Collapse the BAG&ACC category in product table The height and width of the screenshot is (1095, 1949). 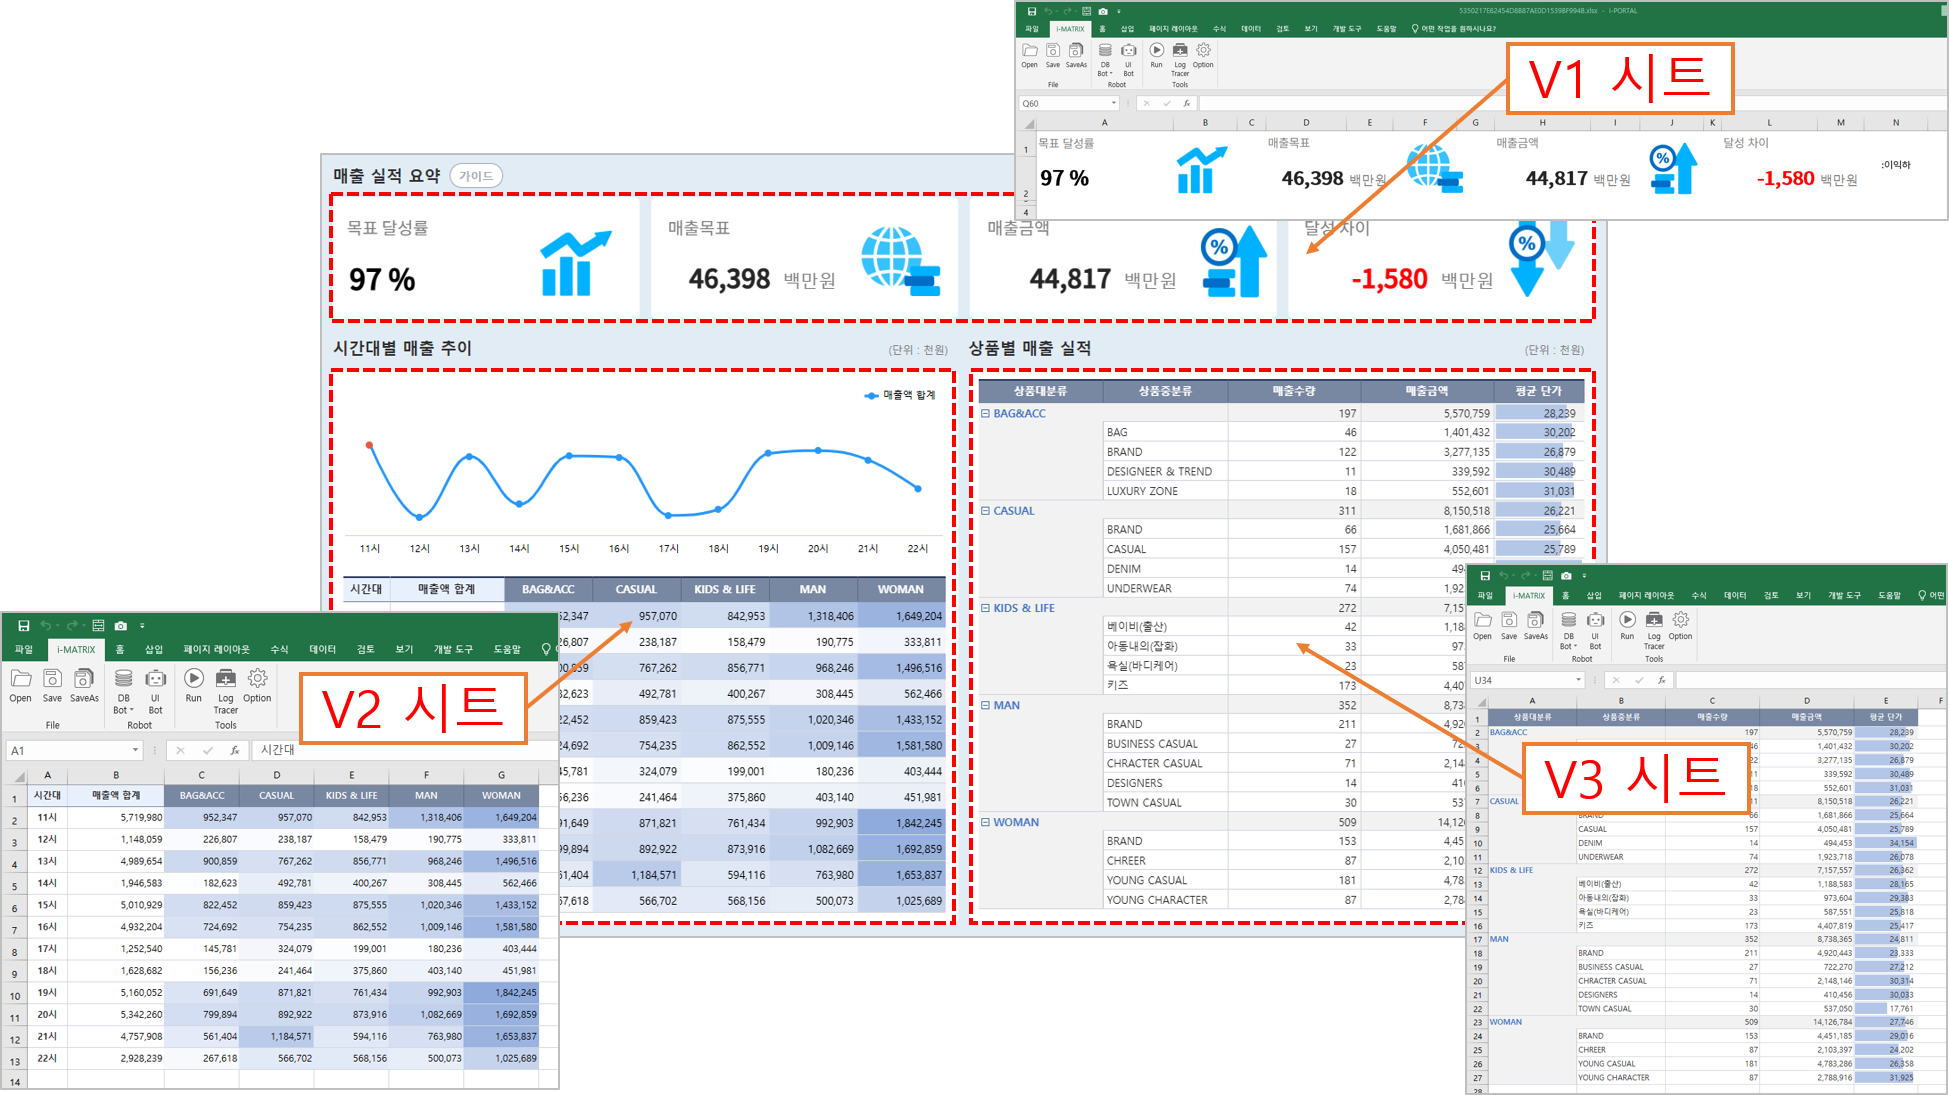coord(985,413)
